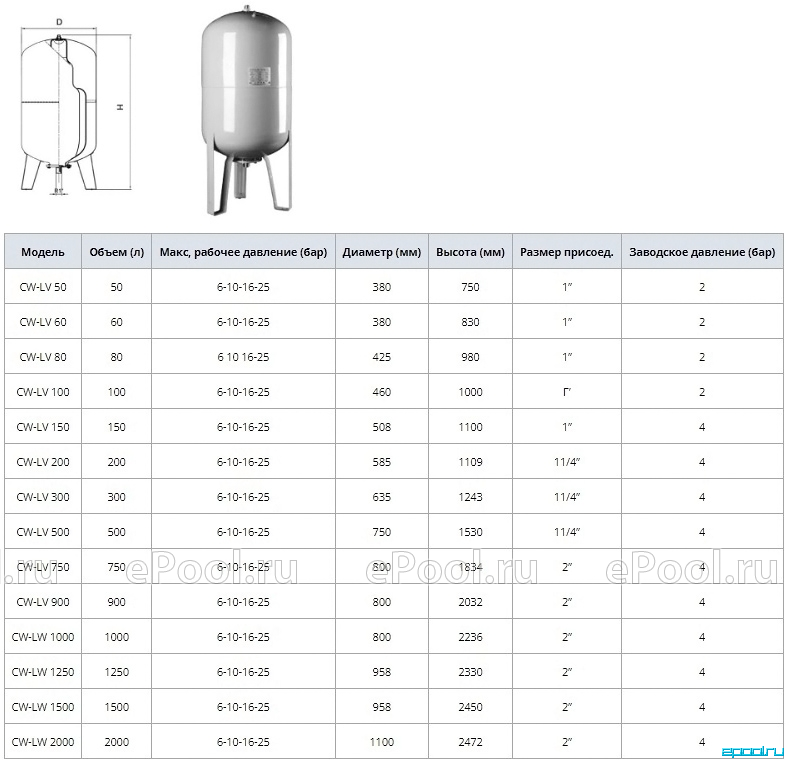Select the 'CW-LW 1250' model cell

point(43,672)
